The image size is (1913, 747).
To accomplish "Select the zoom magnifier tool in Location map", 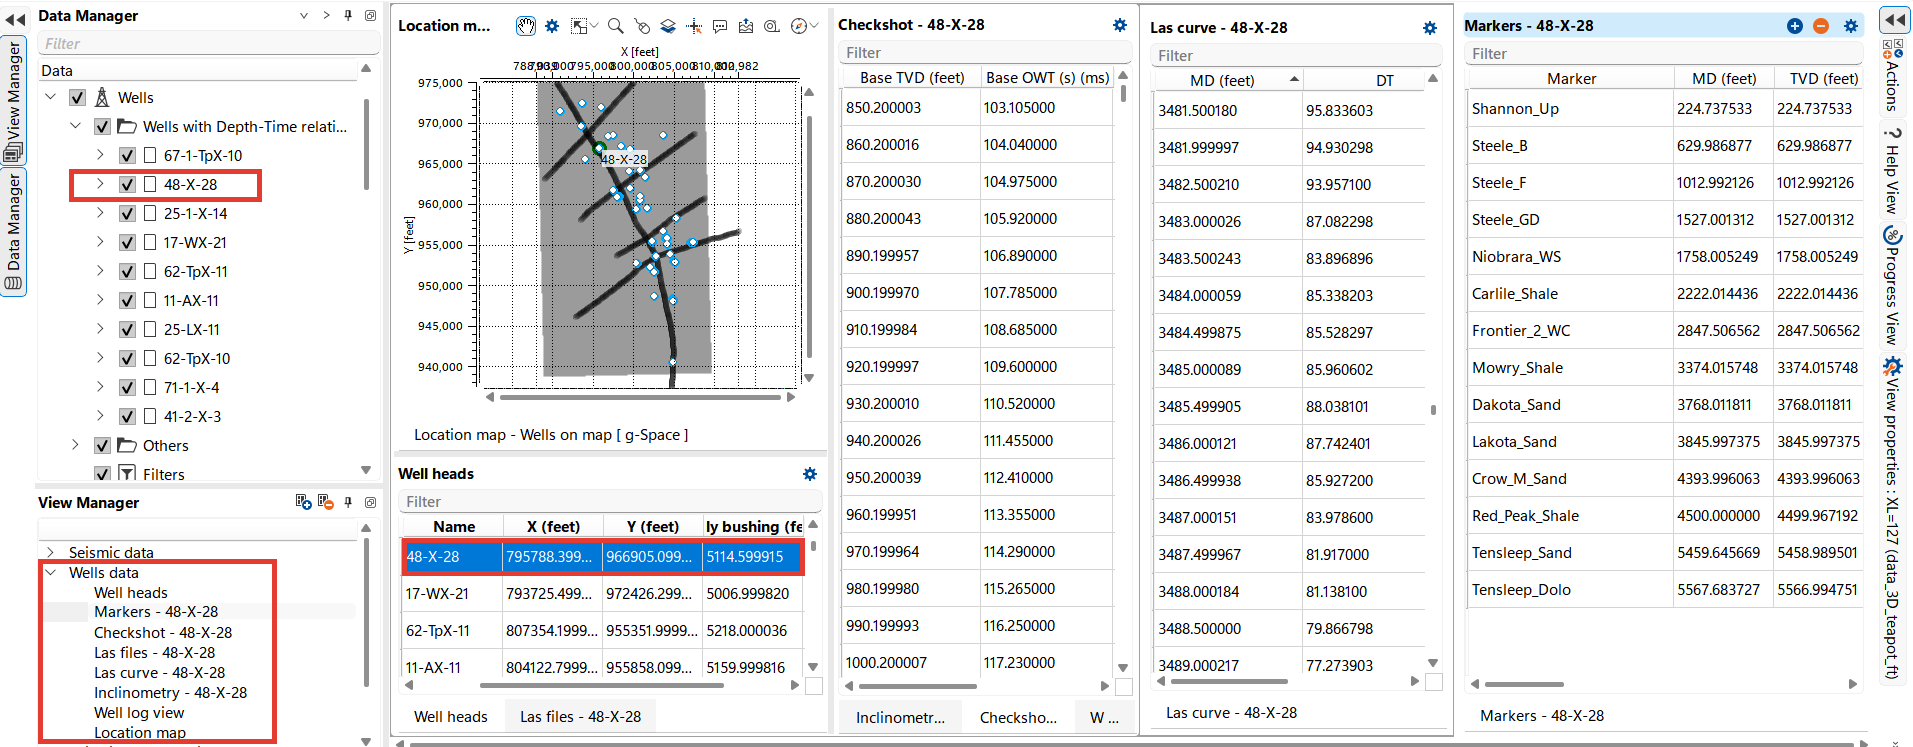I will [x=616, y=26].
